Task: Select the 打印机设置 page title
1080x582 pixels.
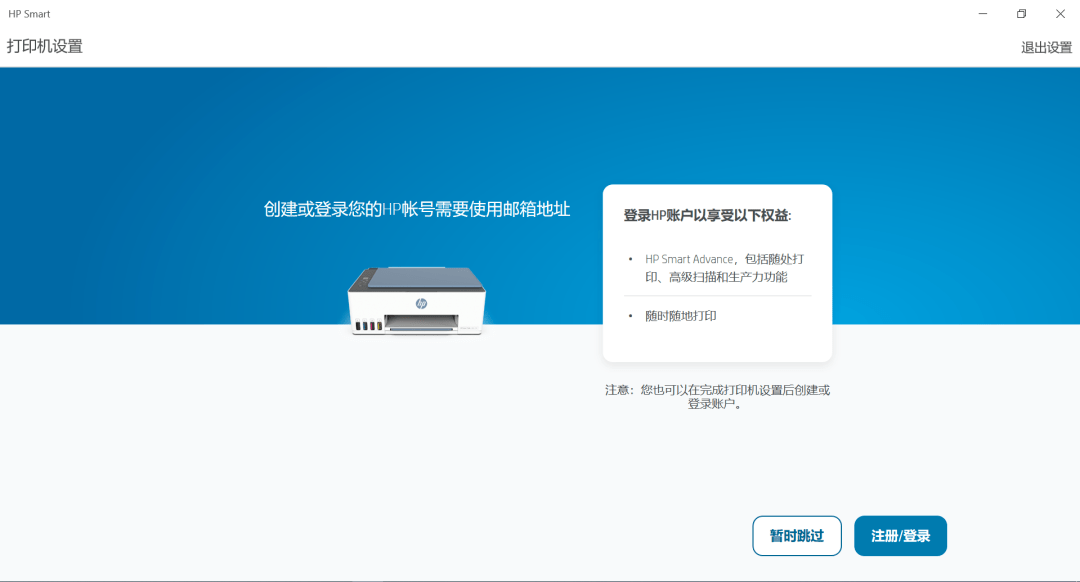Action: pyautogui.click(x=45, y=46)
